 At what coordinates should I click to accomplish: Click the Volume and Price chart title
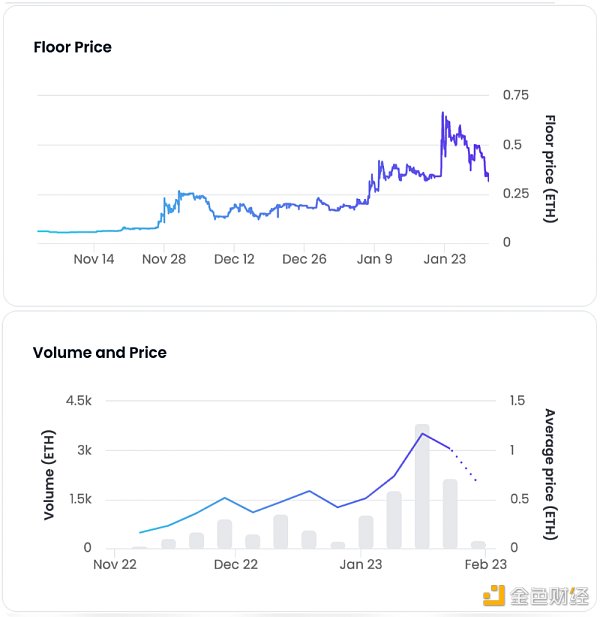[99, 352]
